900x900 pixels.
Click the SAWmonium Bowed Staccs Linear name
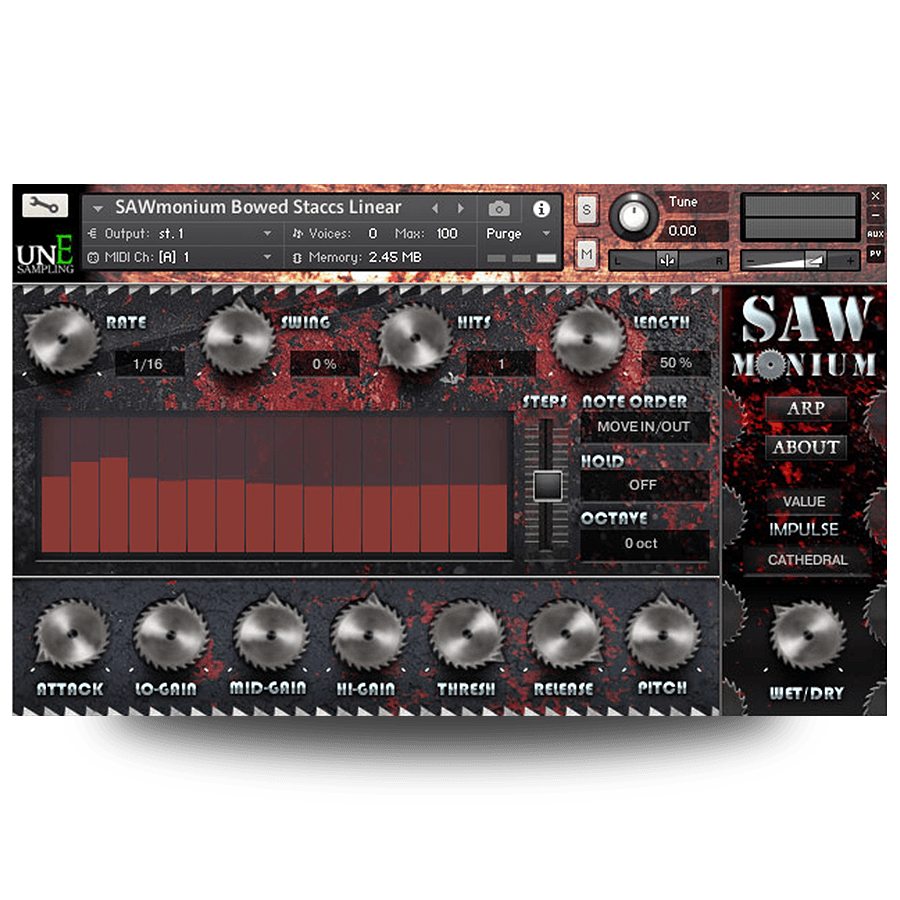(x=258, y=207)
